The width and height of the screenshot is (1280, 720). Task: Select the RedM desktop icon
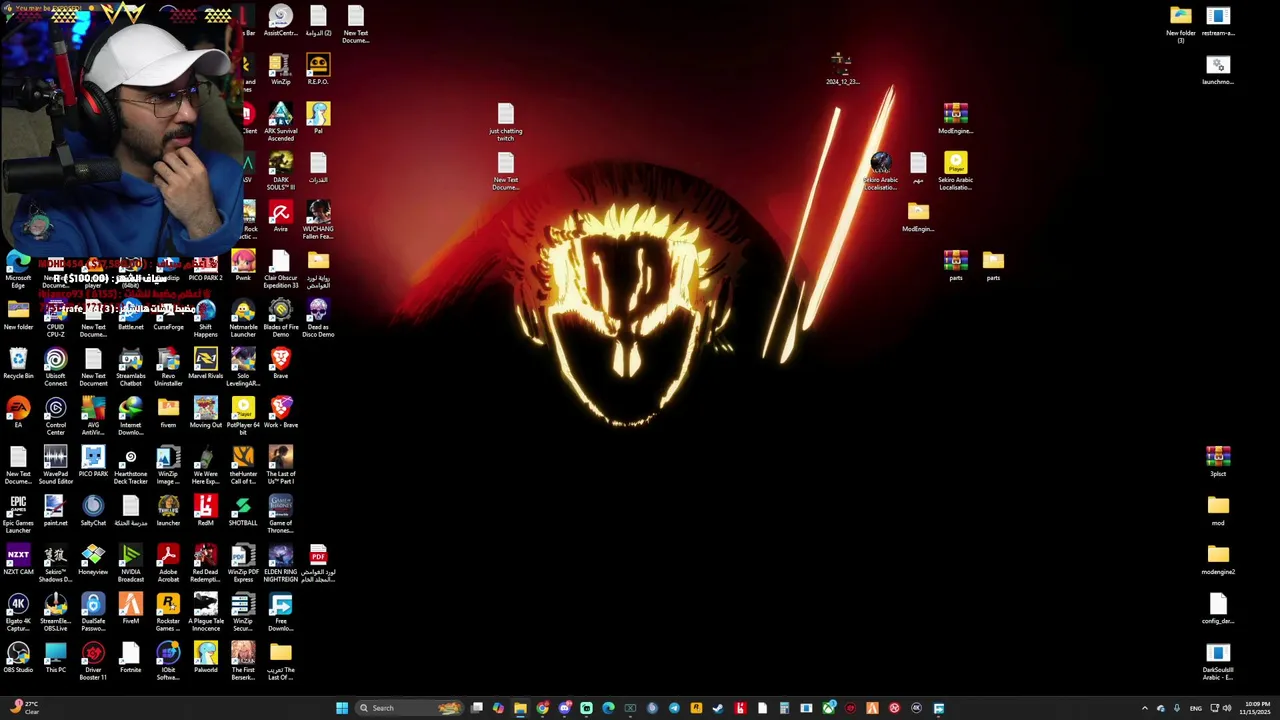pyautogui.click(x=205, y=511)
